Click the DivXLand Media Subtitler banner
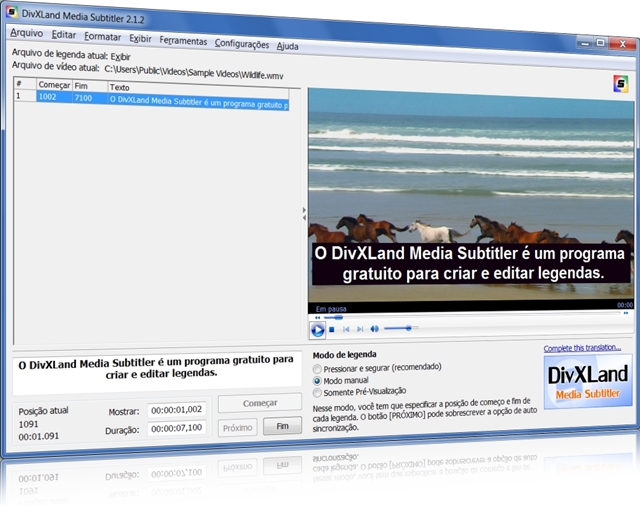The width and height of the screenshot is (640, 506). pos(588,382)
